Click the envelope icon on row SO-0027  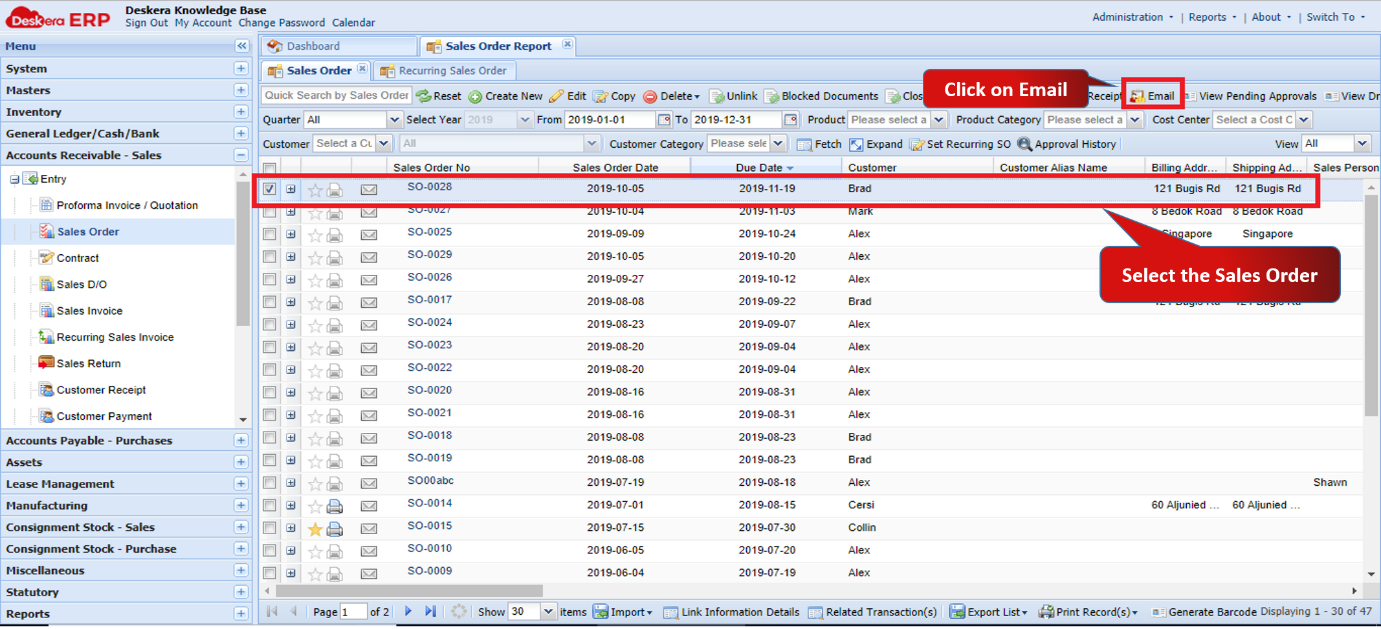(x=369, y=211)
